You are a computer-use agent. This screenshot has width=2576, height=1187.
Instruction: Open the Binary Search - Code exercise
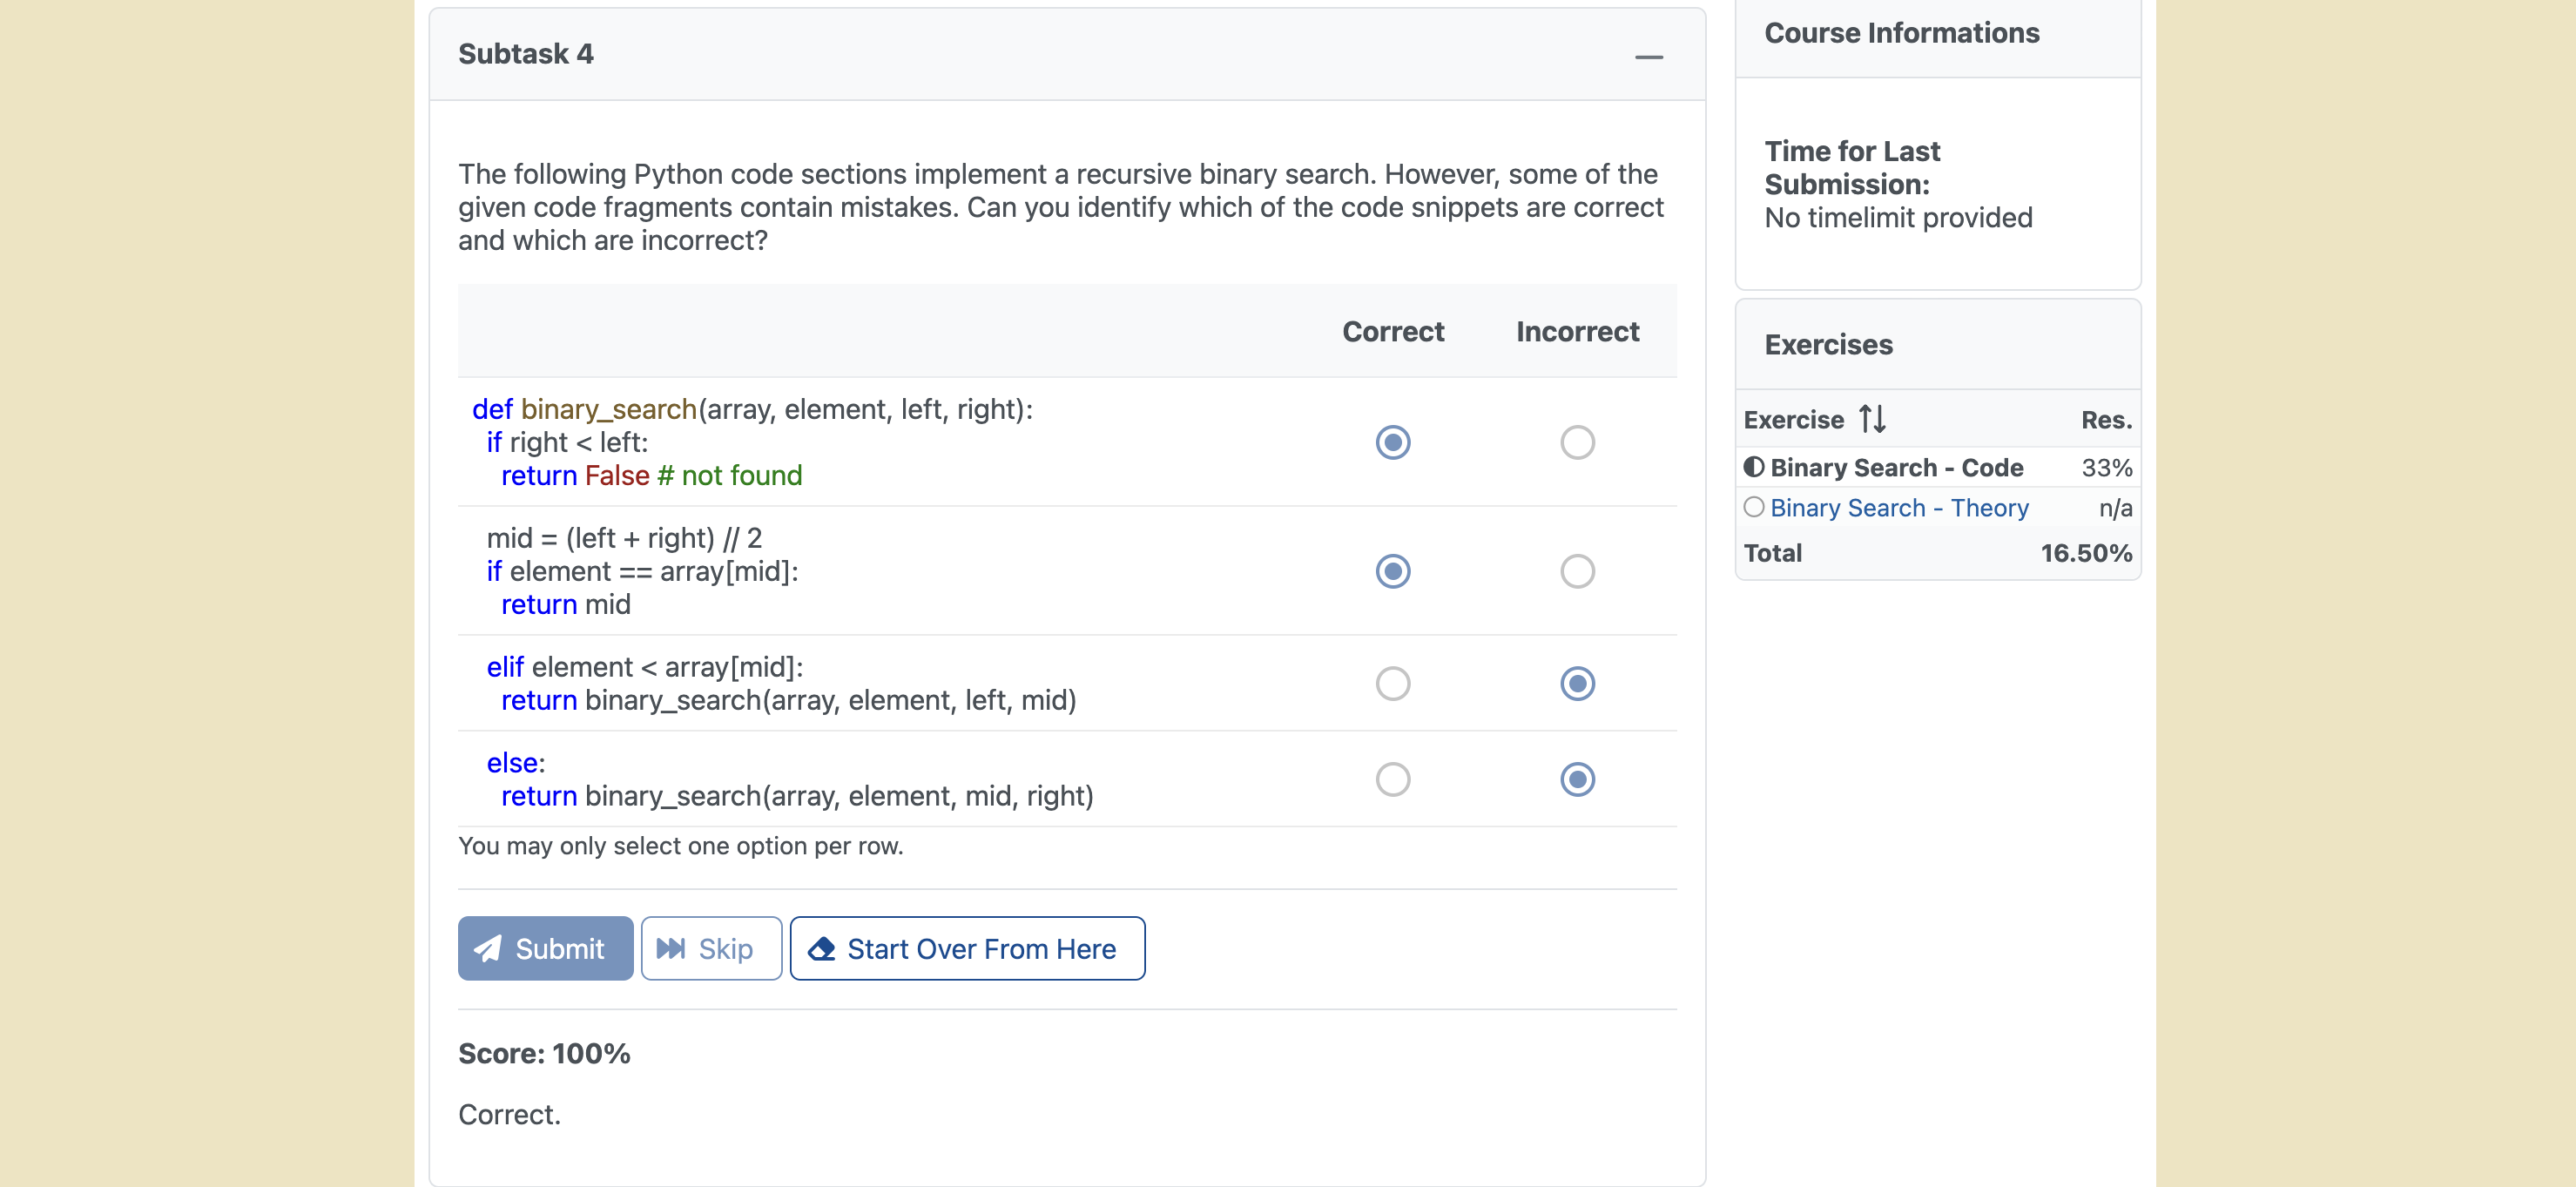click(x=1896, y=468)
